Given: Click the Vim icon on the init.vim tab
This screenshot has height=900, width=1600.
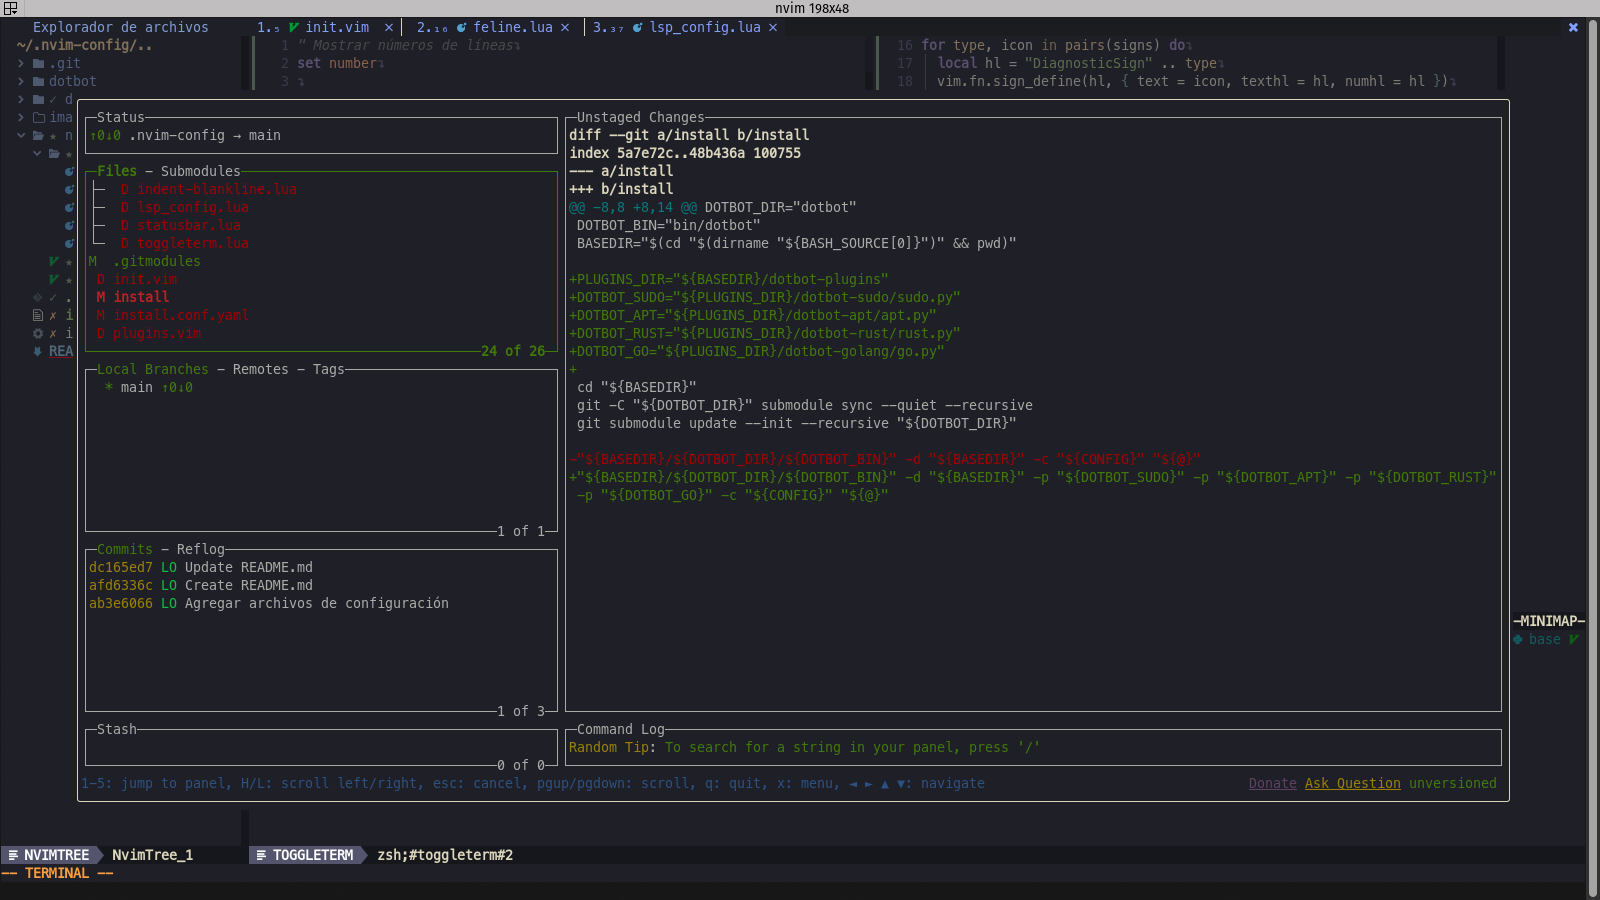Looking at the screenshot, I should coord(294,27).
